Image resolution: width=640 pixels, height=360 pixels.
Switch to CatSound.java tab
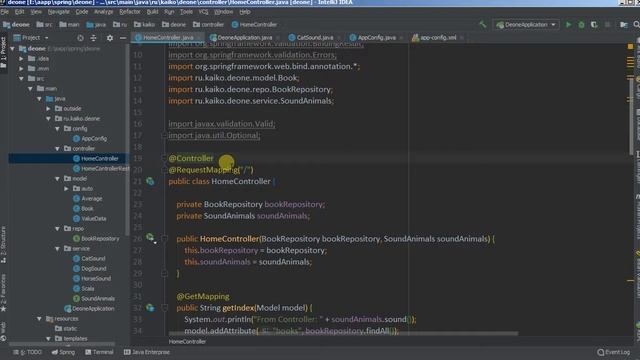314,38
